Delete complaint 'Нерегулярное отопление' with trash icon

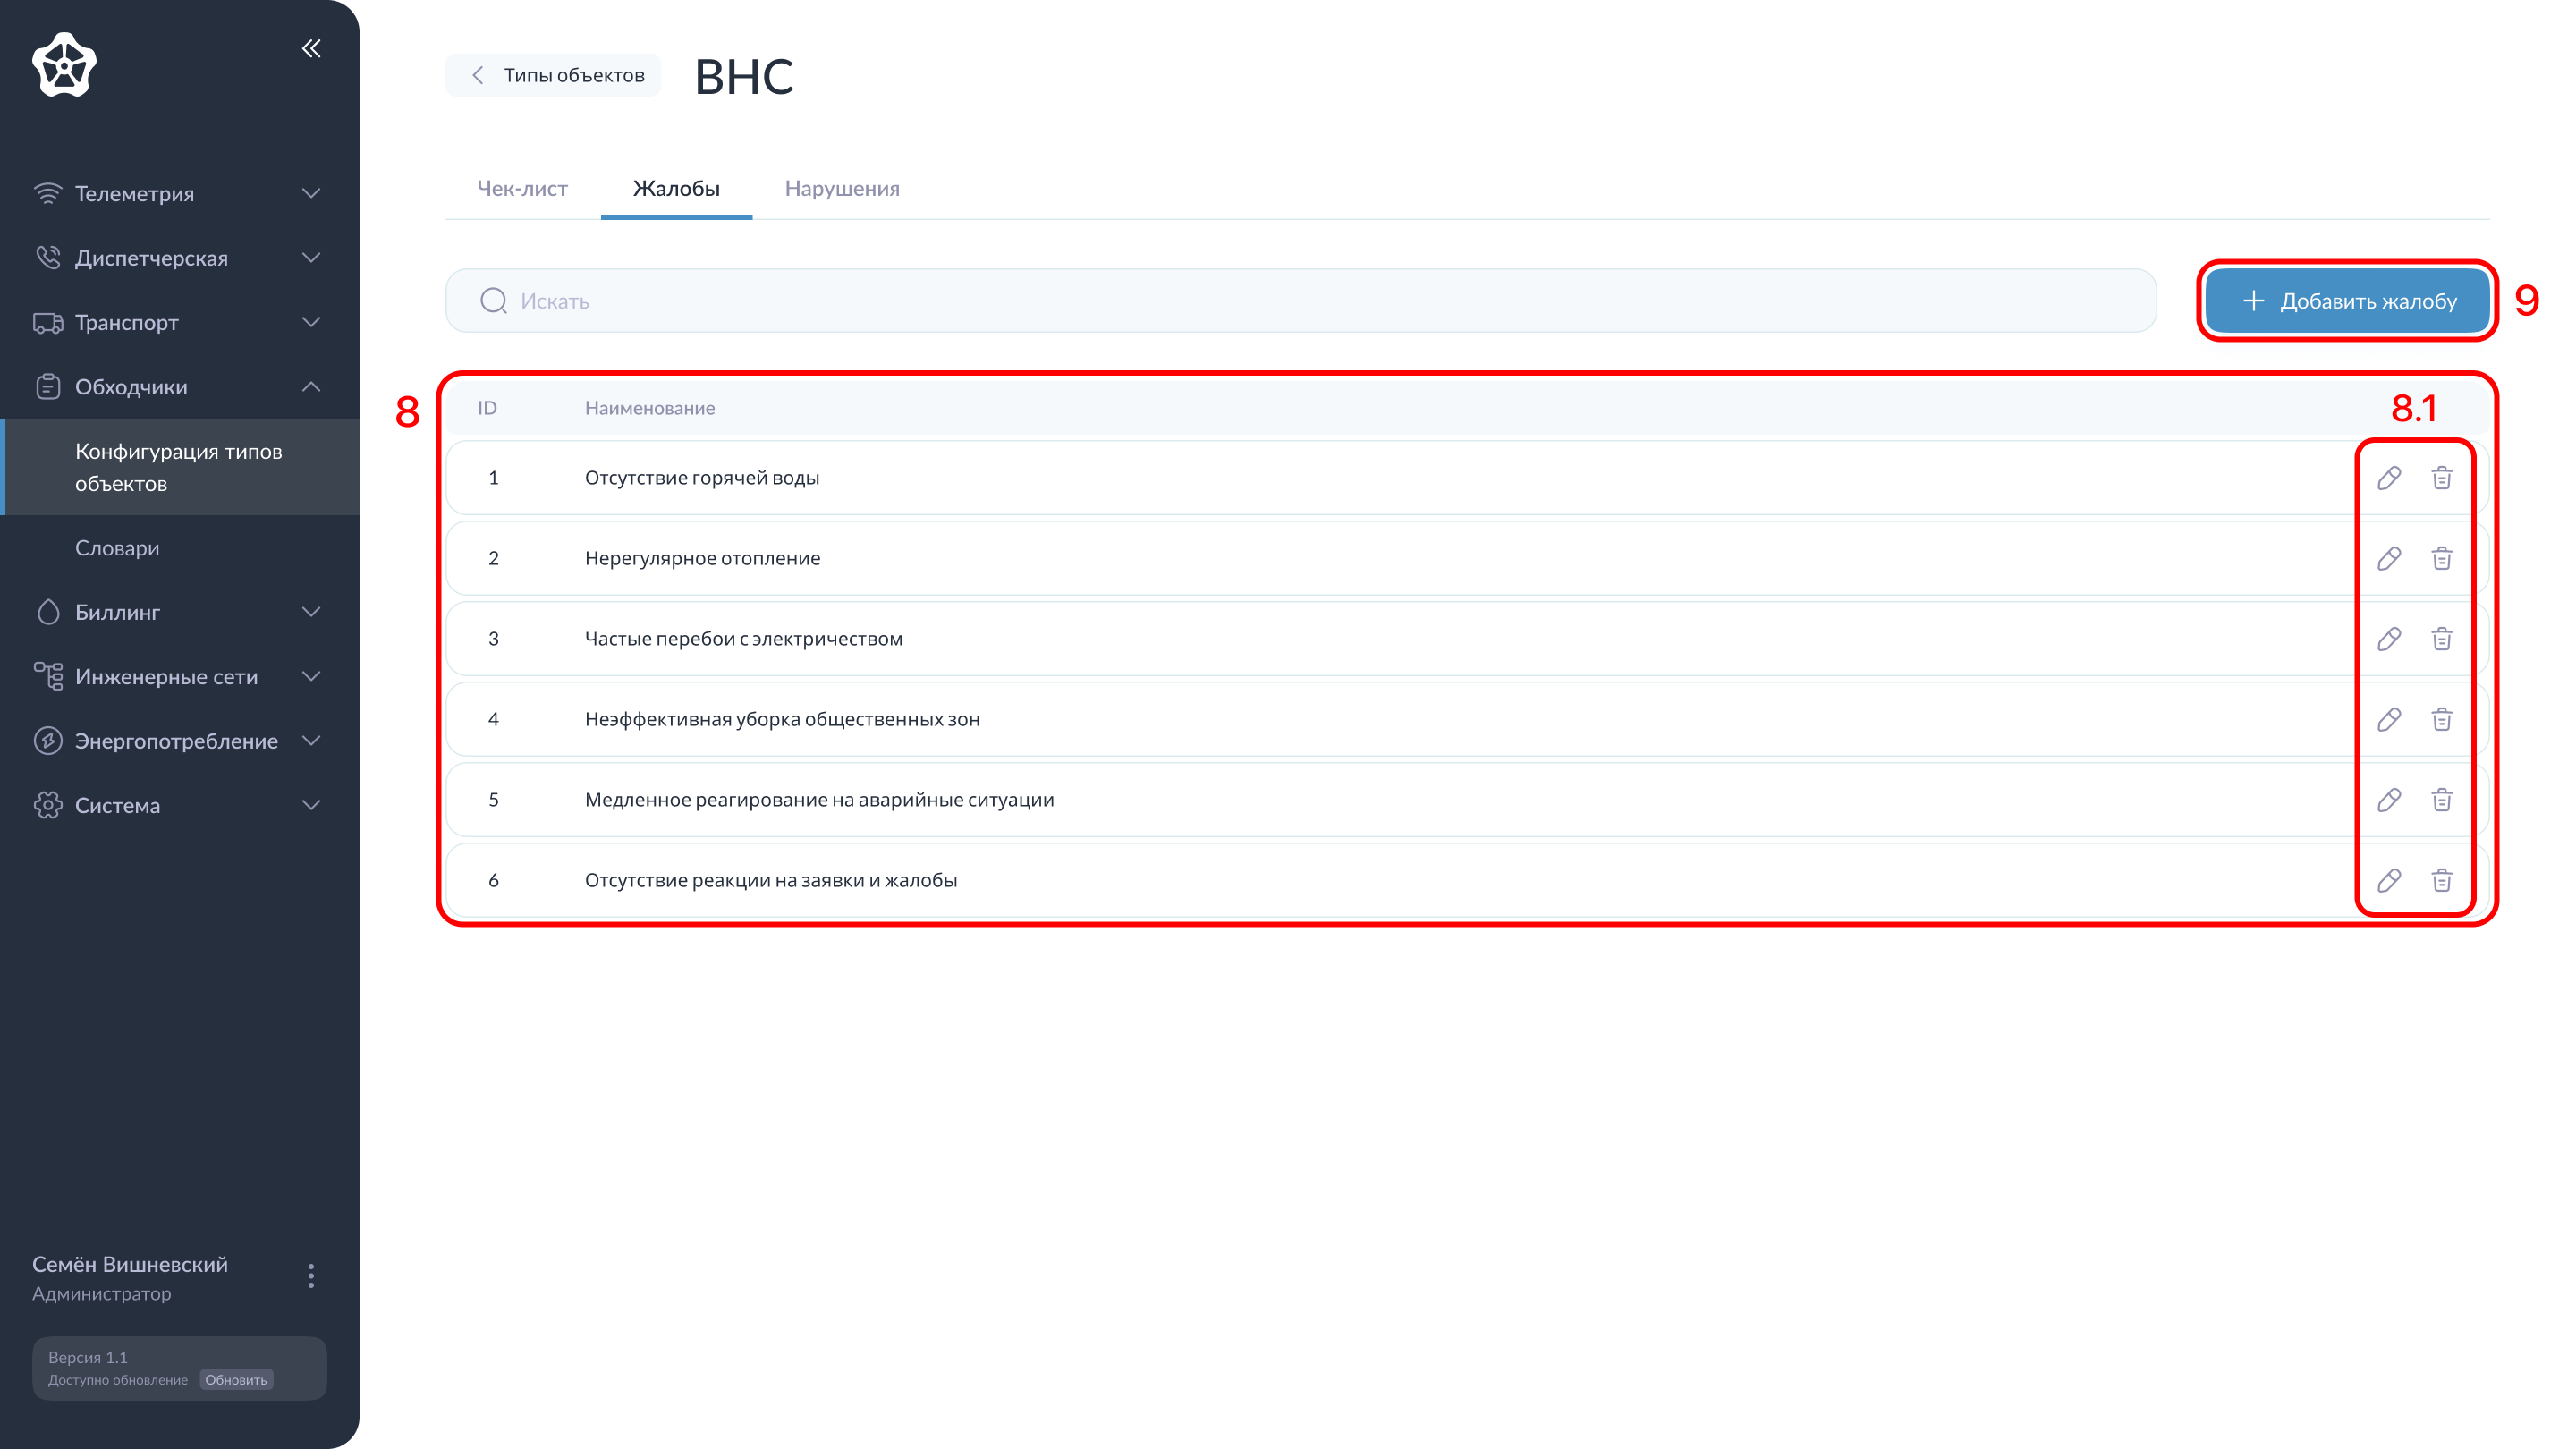click(2441, 558)
